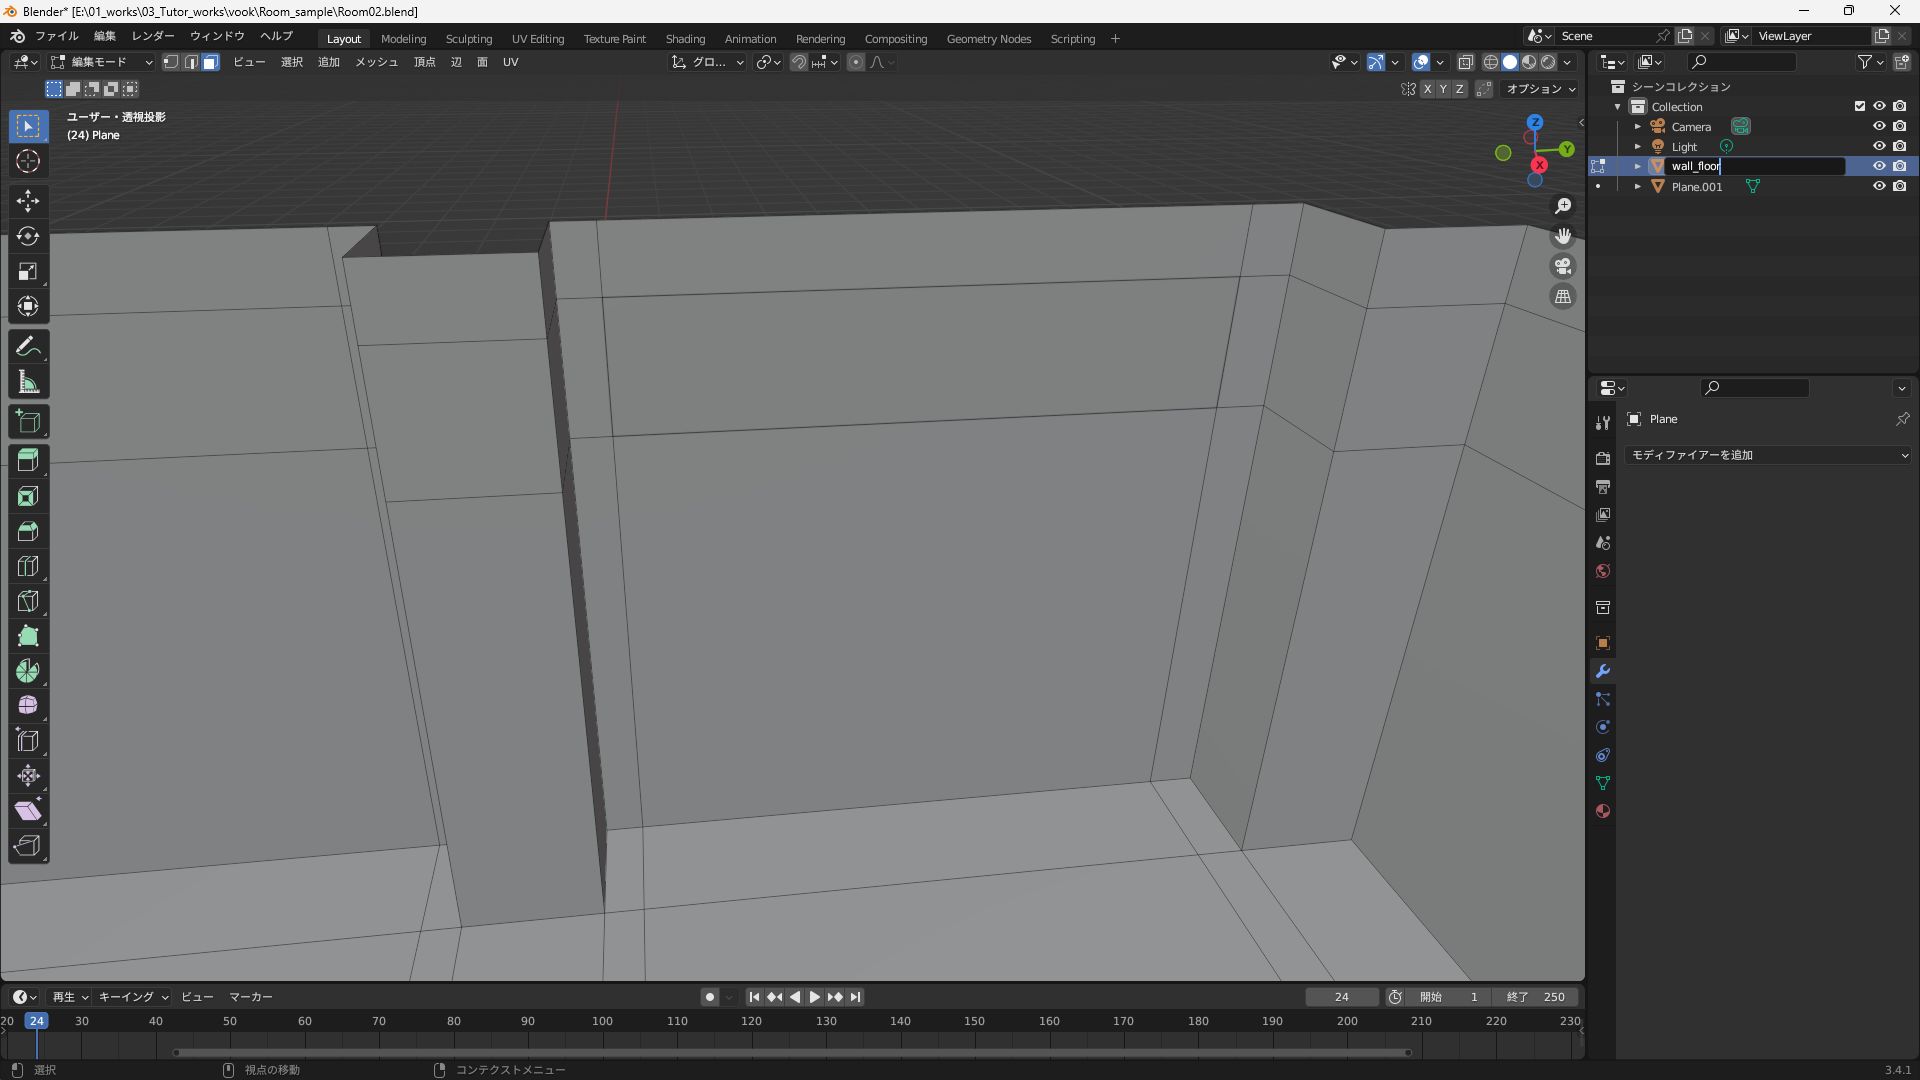
Task: Disable render visibility for Plane.001
Action: pos(1901,187)
